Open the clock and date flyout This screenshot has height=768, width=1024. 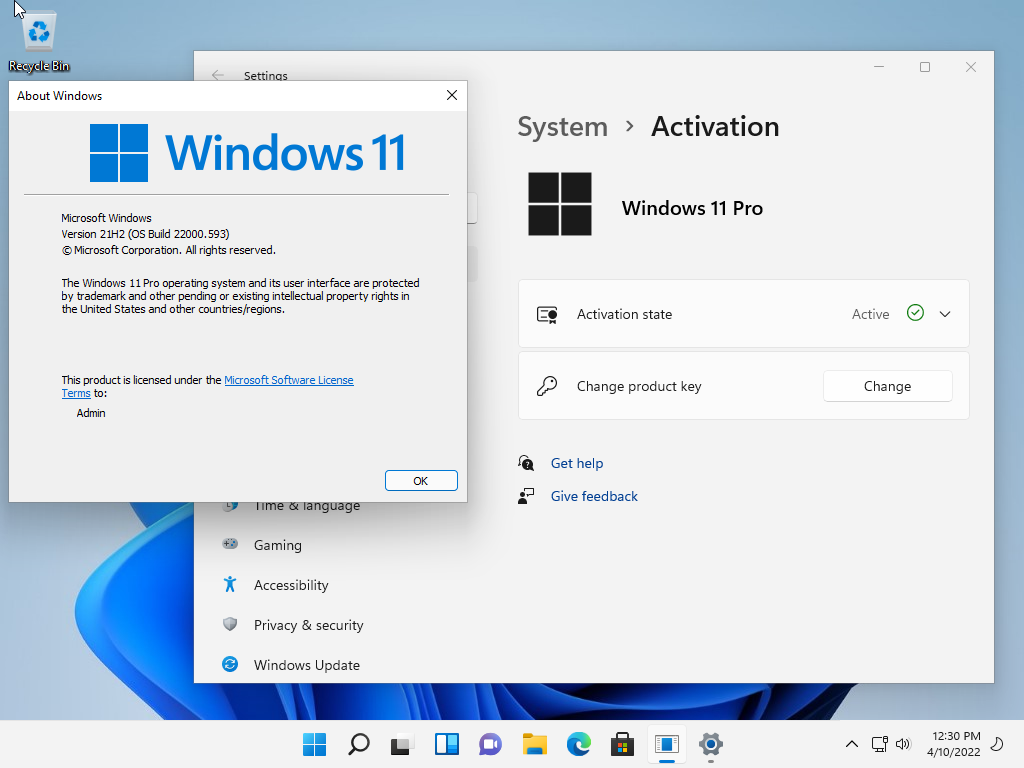click(x=953, y=744)
